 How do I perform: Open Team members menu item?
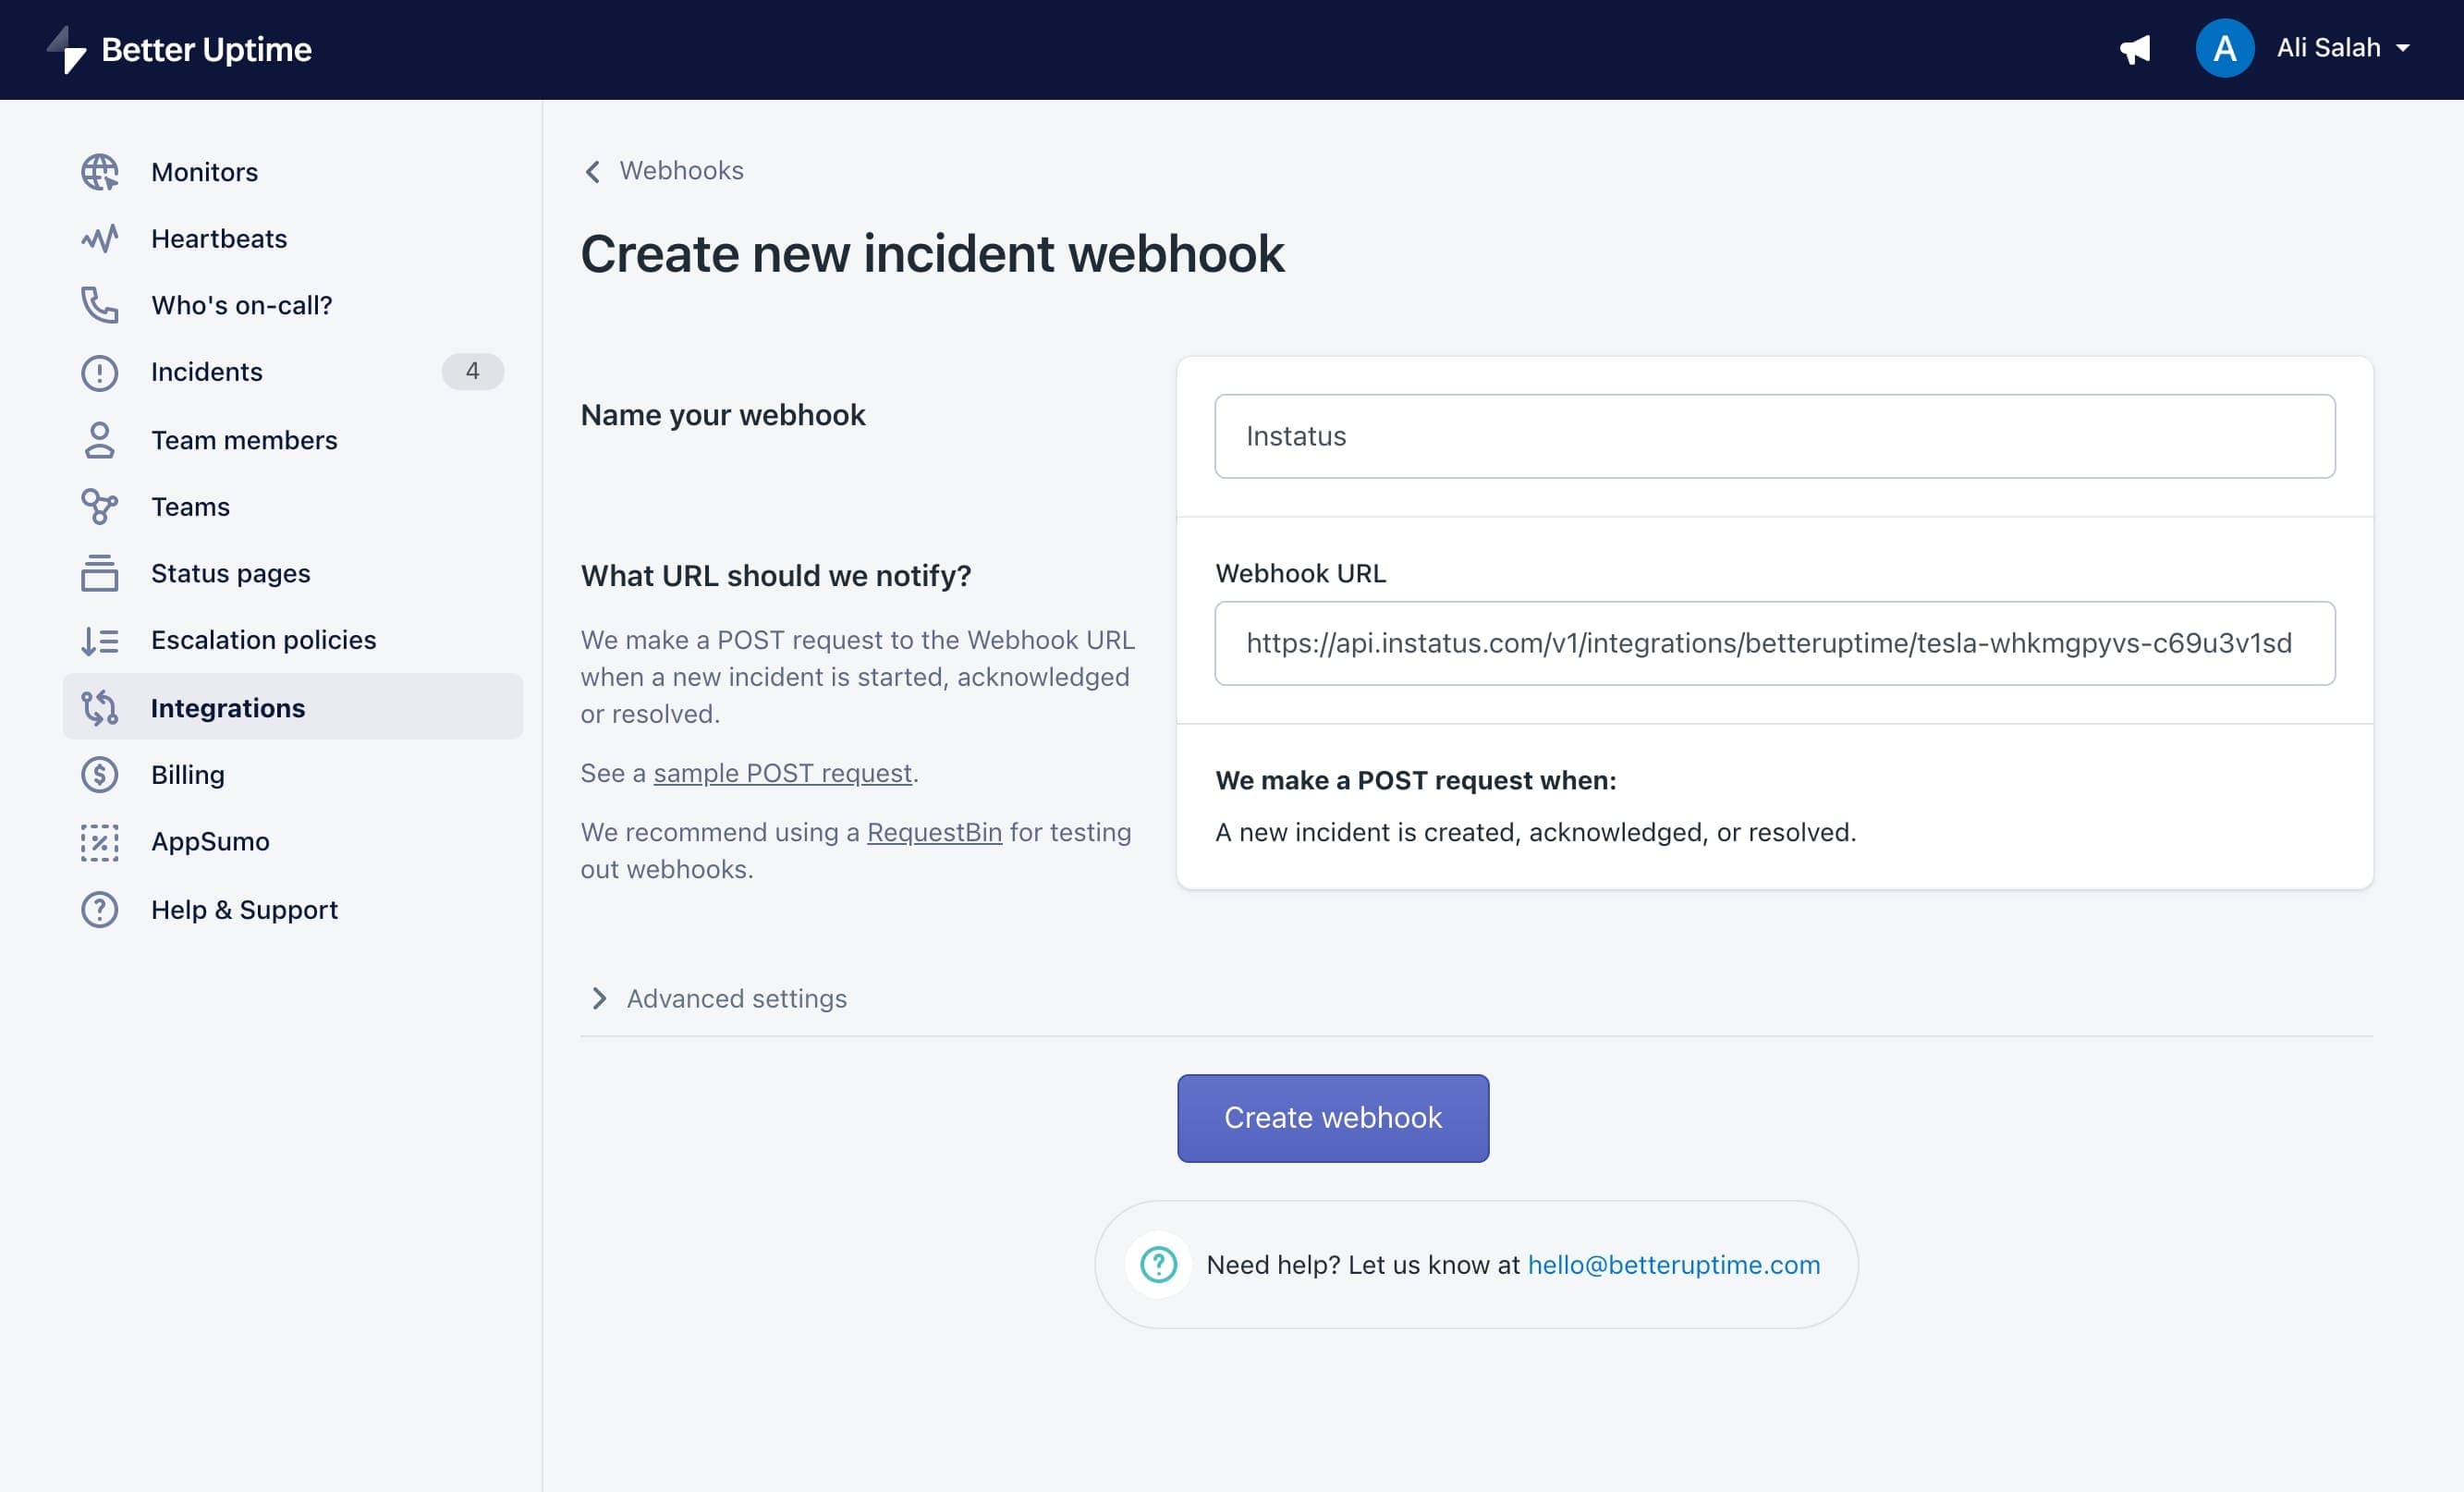tap(244, 440)
